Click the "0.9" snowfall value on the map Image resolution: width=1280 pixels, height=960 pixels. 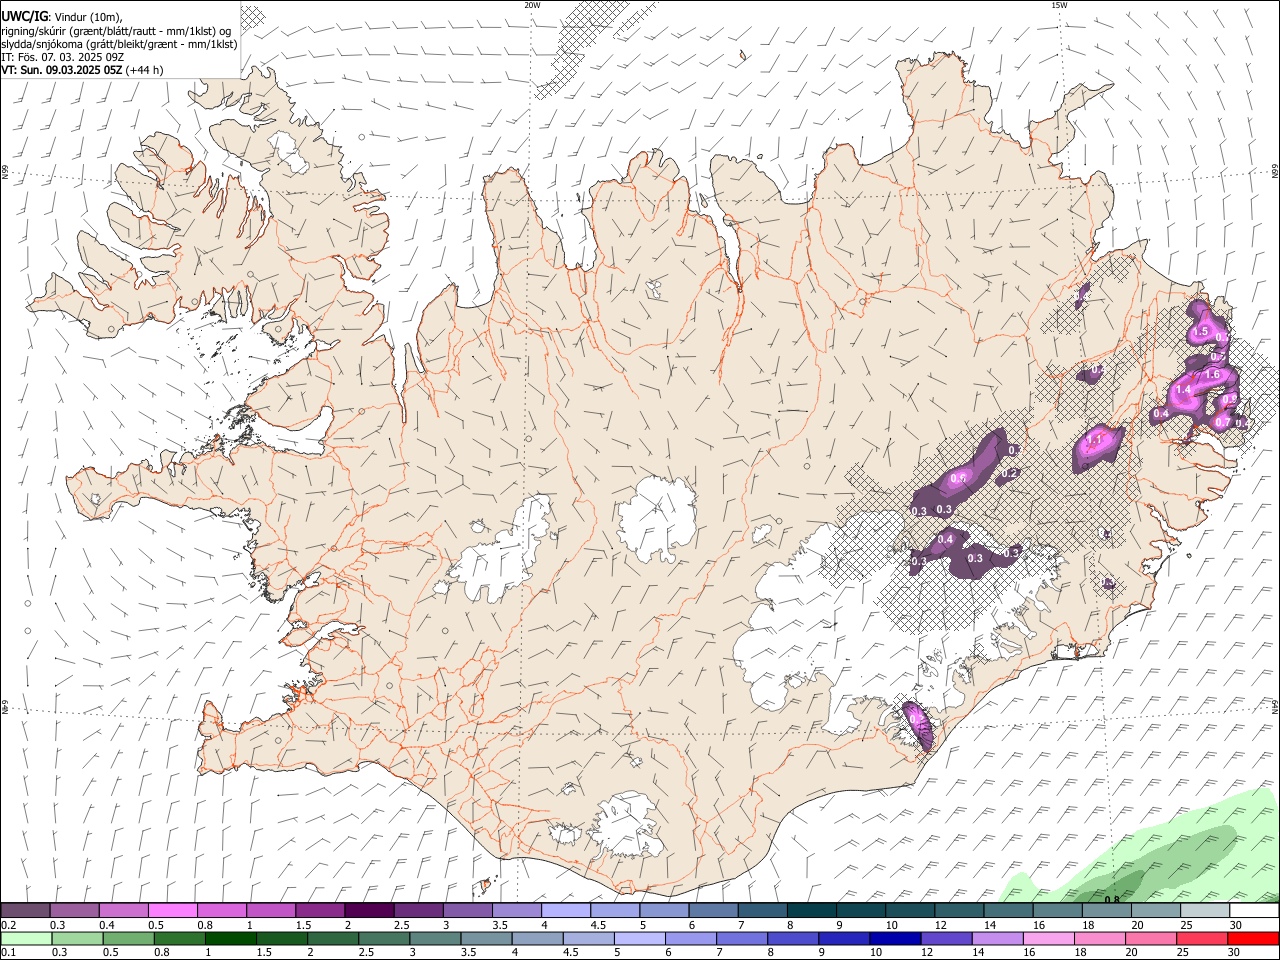pos(1230,399)
